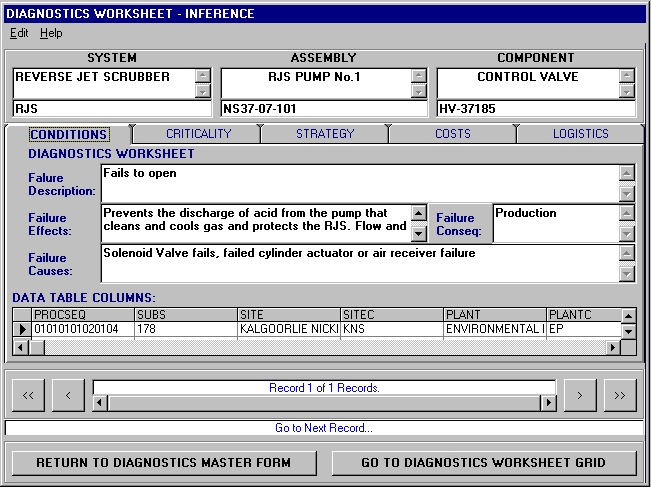Click the PROCSEQ column header
651x487 pixels.
(x=83, y=315)
